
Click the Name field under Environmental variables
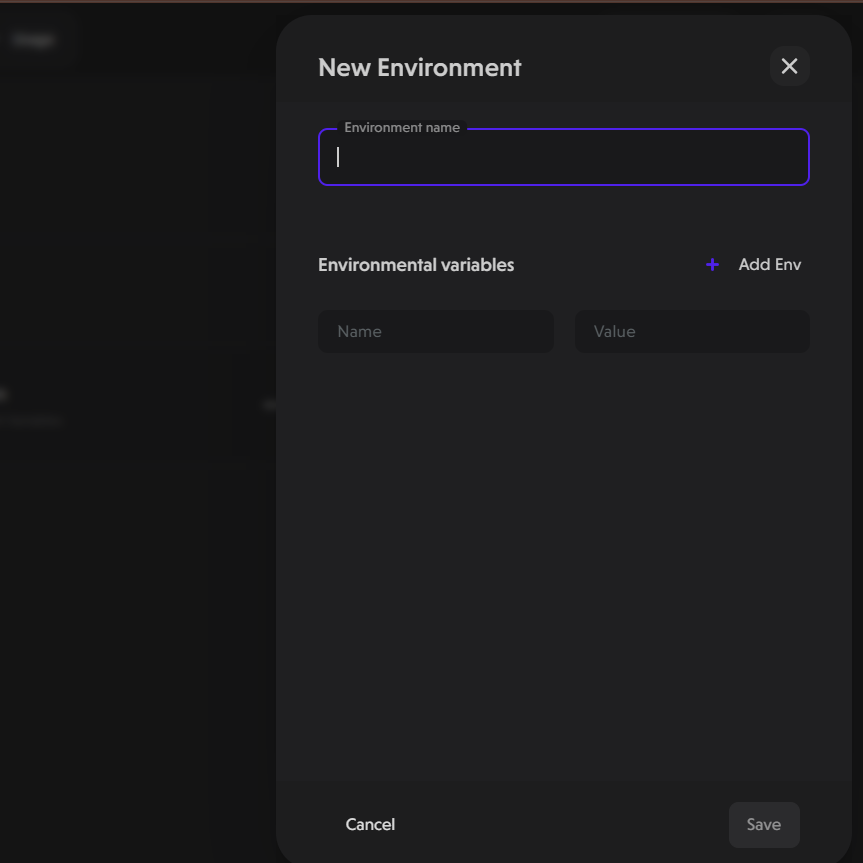435,331
